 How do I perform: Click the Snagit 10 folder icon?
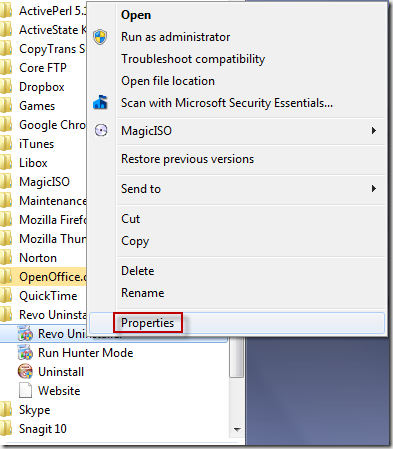click(6, 429)
